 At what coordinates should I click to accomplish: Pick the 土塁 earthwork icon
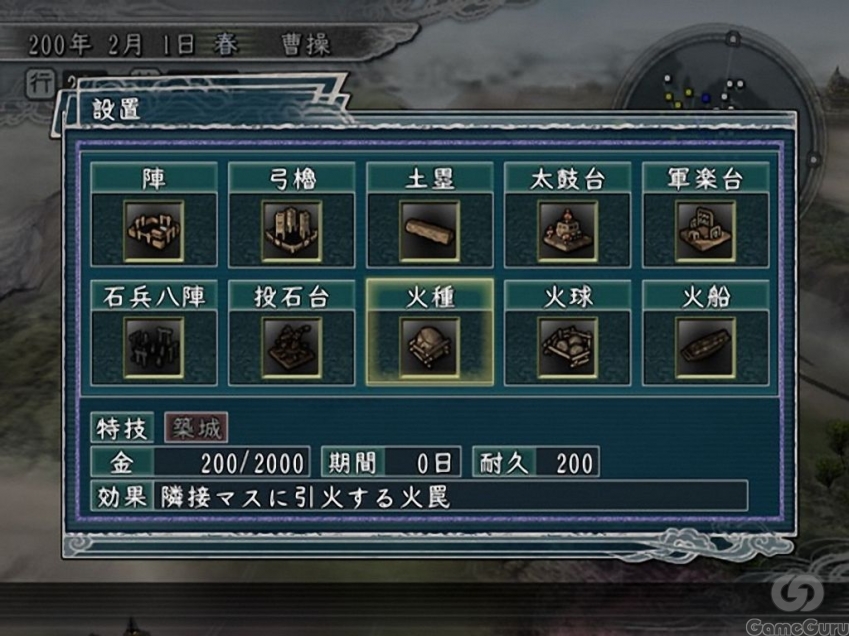429,232
